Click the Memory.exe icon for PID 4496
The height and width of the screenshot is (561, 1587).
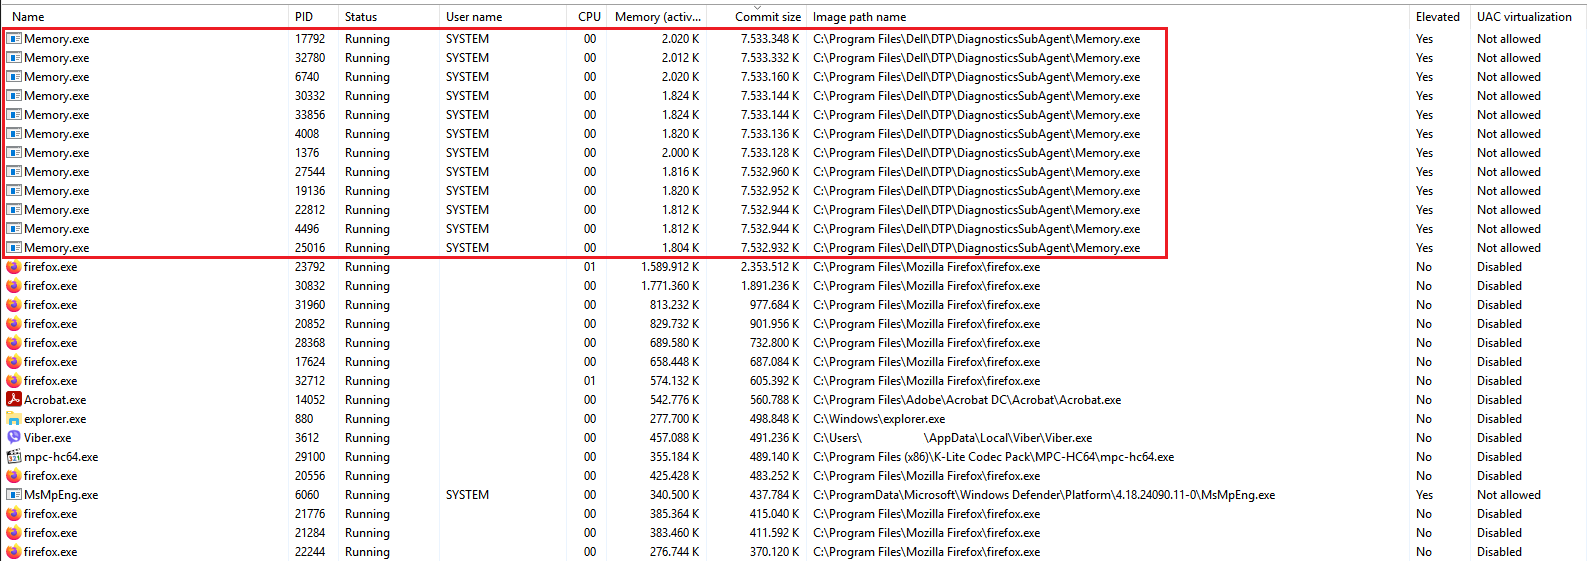14,229
